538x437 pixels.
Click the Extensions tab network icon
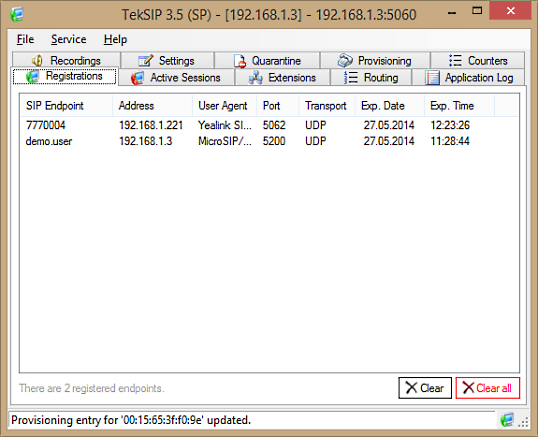pos(255,78)
